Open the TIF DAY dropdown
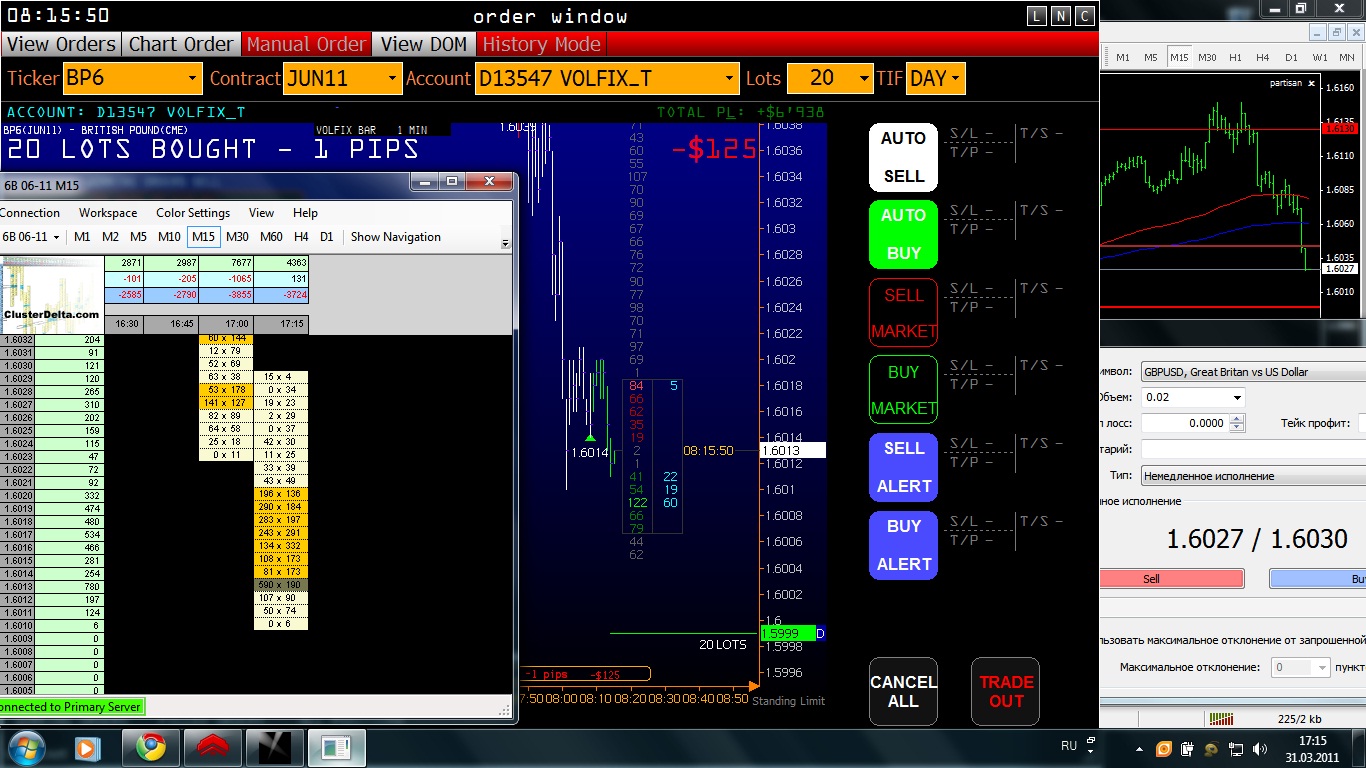Screen dimensions: 1366x768 click(955, 78)
